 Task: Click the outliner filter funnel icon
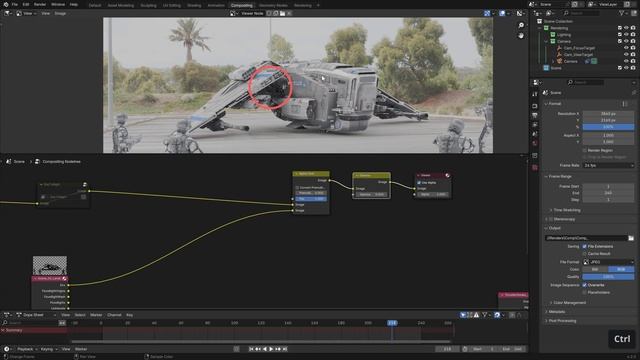click(x=622, y=13)
